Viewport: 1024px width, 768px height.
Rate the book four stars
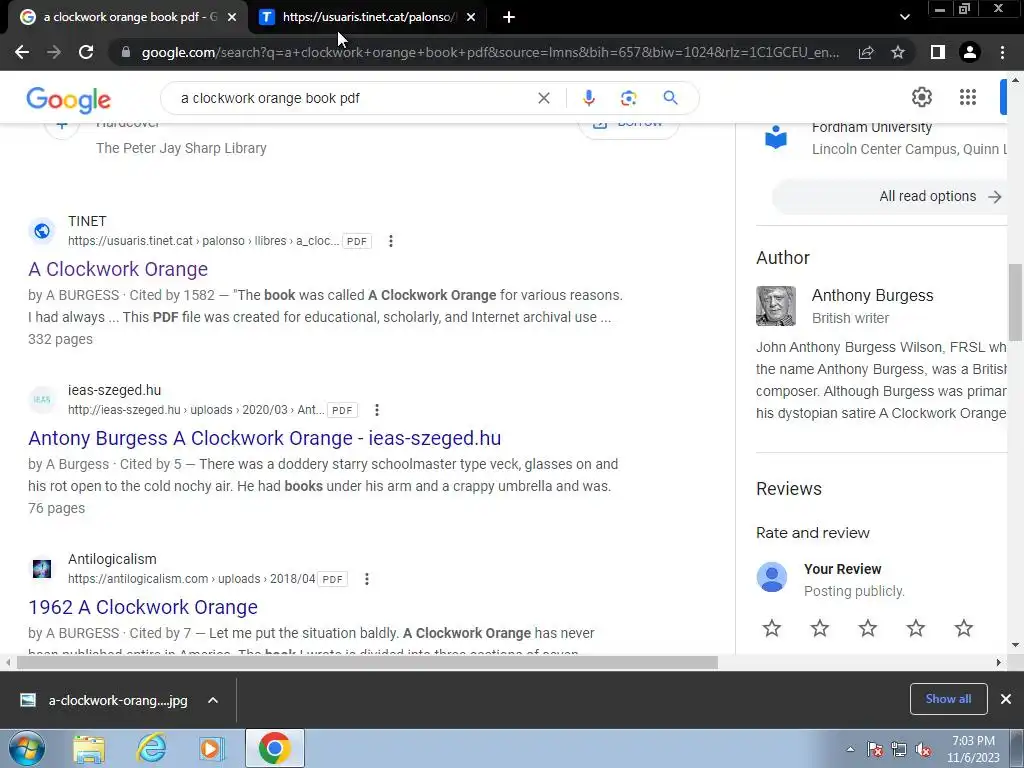(916, 628)
